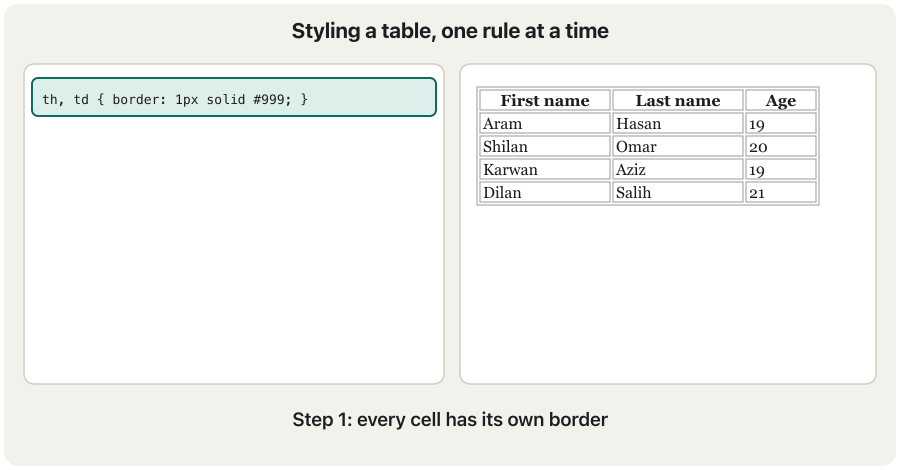
Task: Select the cell 'Omar'
Action: 678,146
